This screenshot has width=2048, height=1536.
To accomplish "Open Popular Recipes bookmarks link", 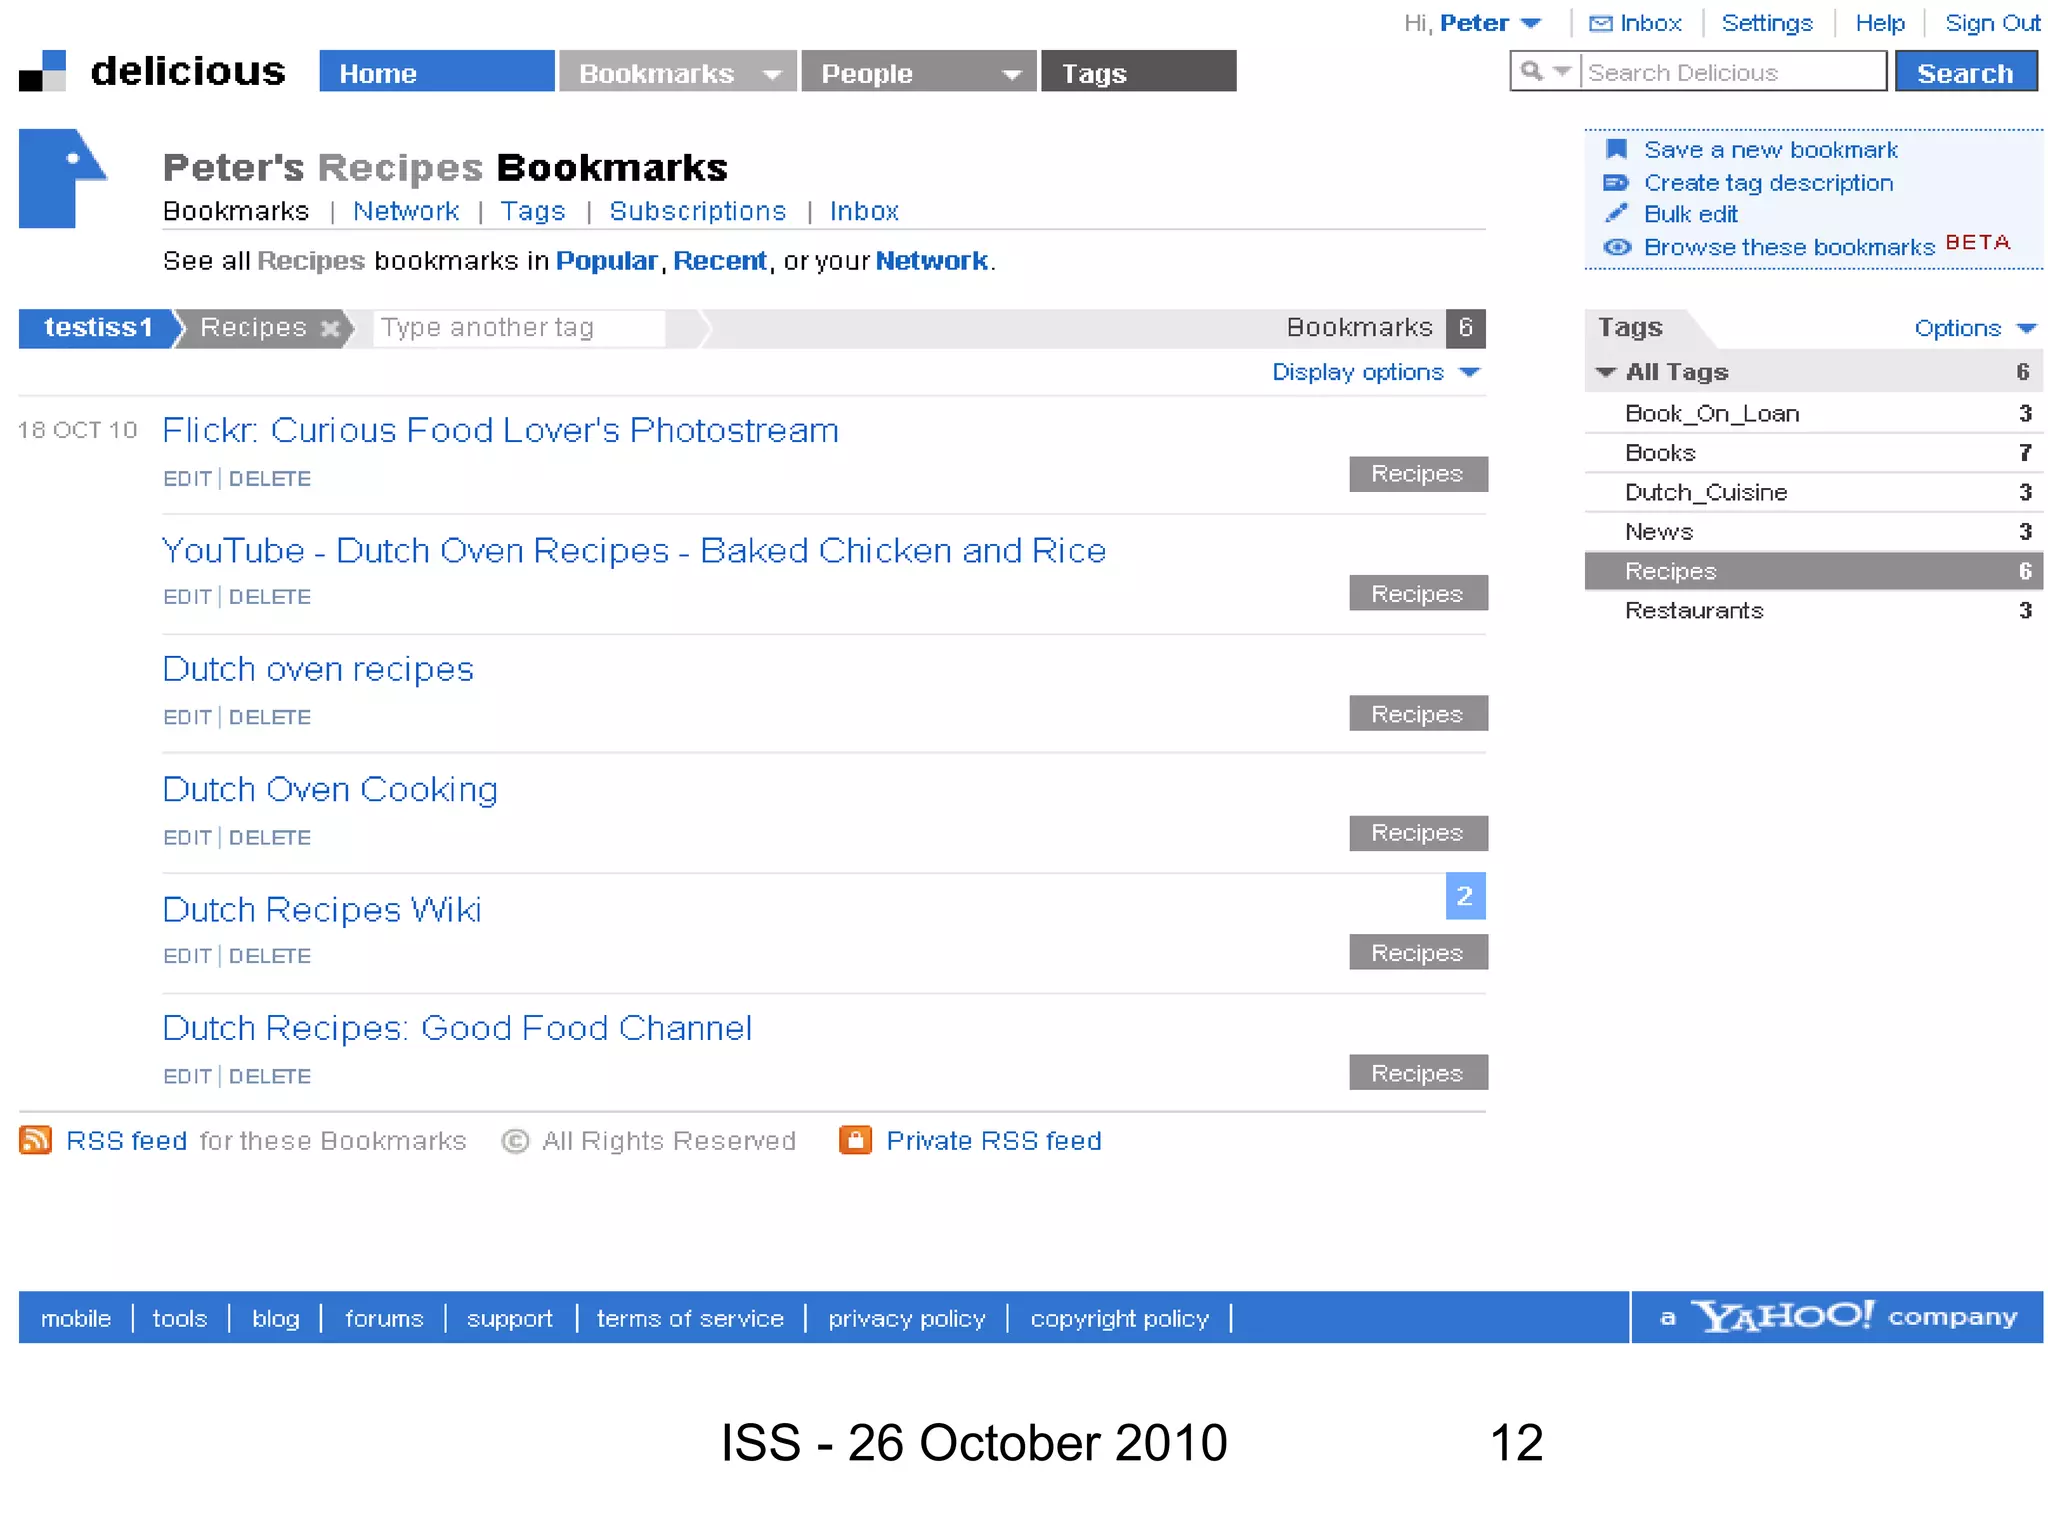I will [606, 261].
